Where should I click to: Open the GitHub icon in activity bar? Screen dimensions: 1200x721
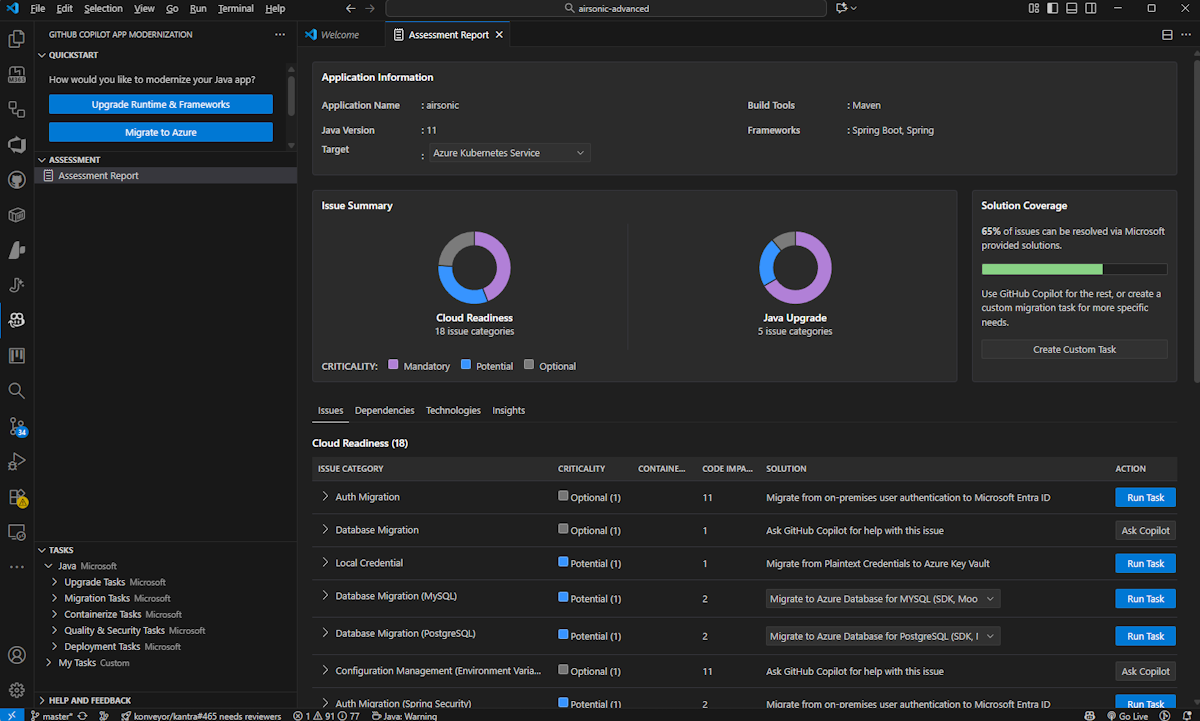click(17, 180)
